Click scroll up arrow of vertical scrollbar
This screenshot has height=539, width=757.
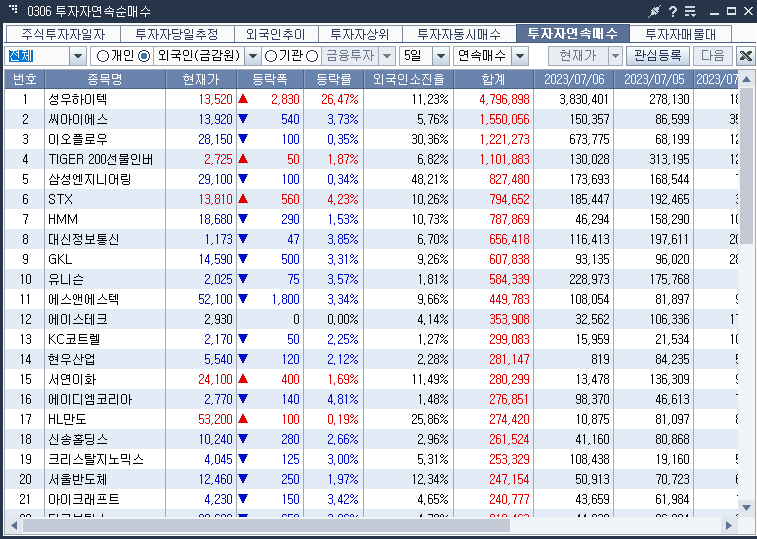[746, 79]
